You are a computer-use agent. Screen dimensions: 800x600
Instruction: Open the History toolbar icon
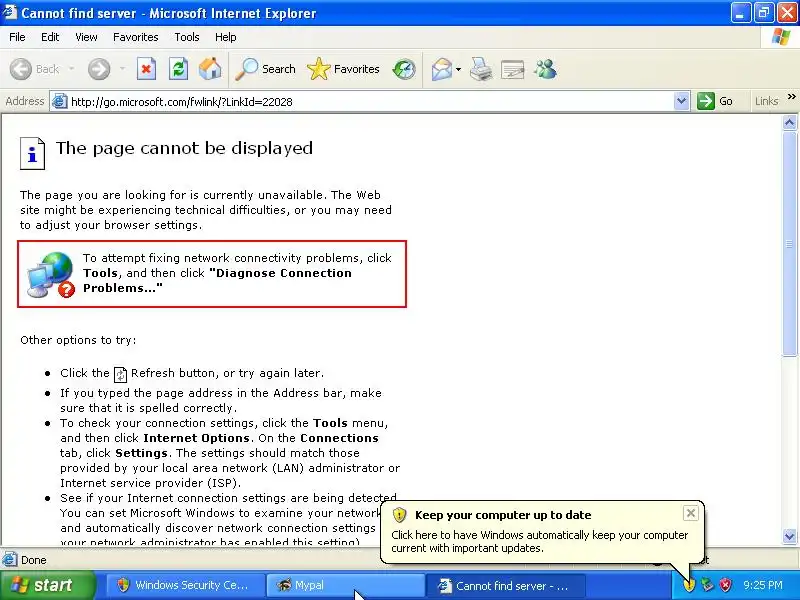(404, 69)
